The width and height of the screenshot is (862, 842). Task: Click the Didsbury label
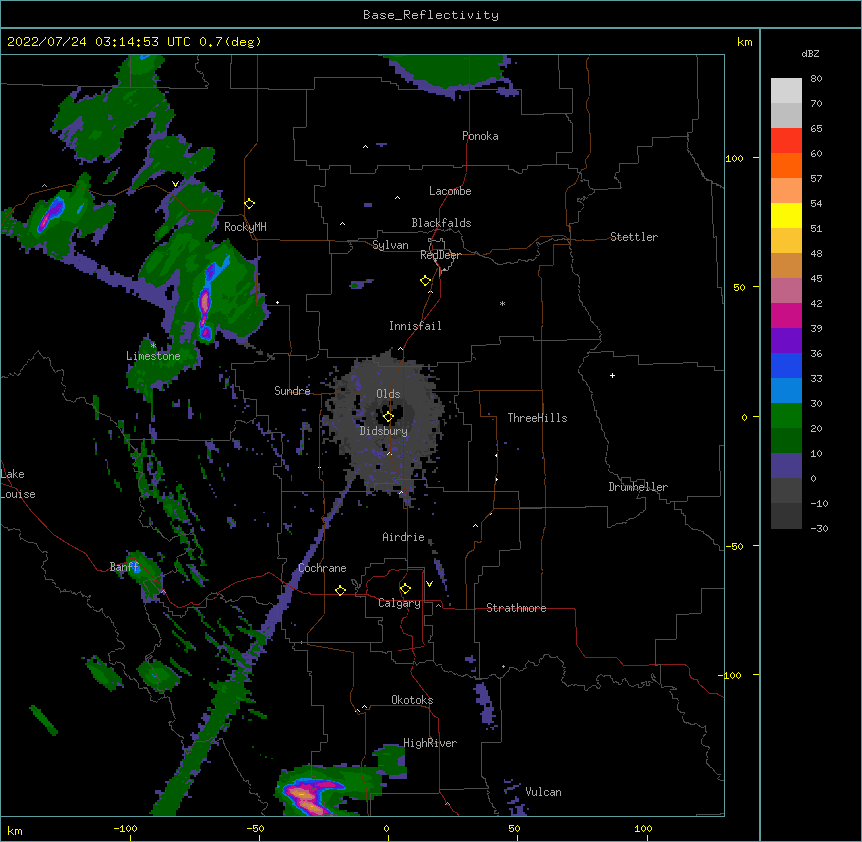tap(384, 431)
